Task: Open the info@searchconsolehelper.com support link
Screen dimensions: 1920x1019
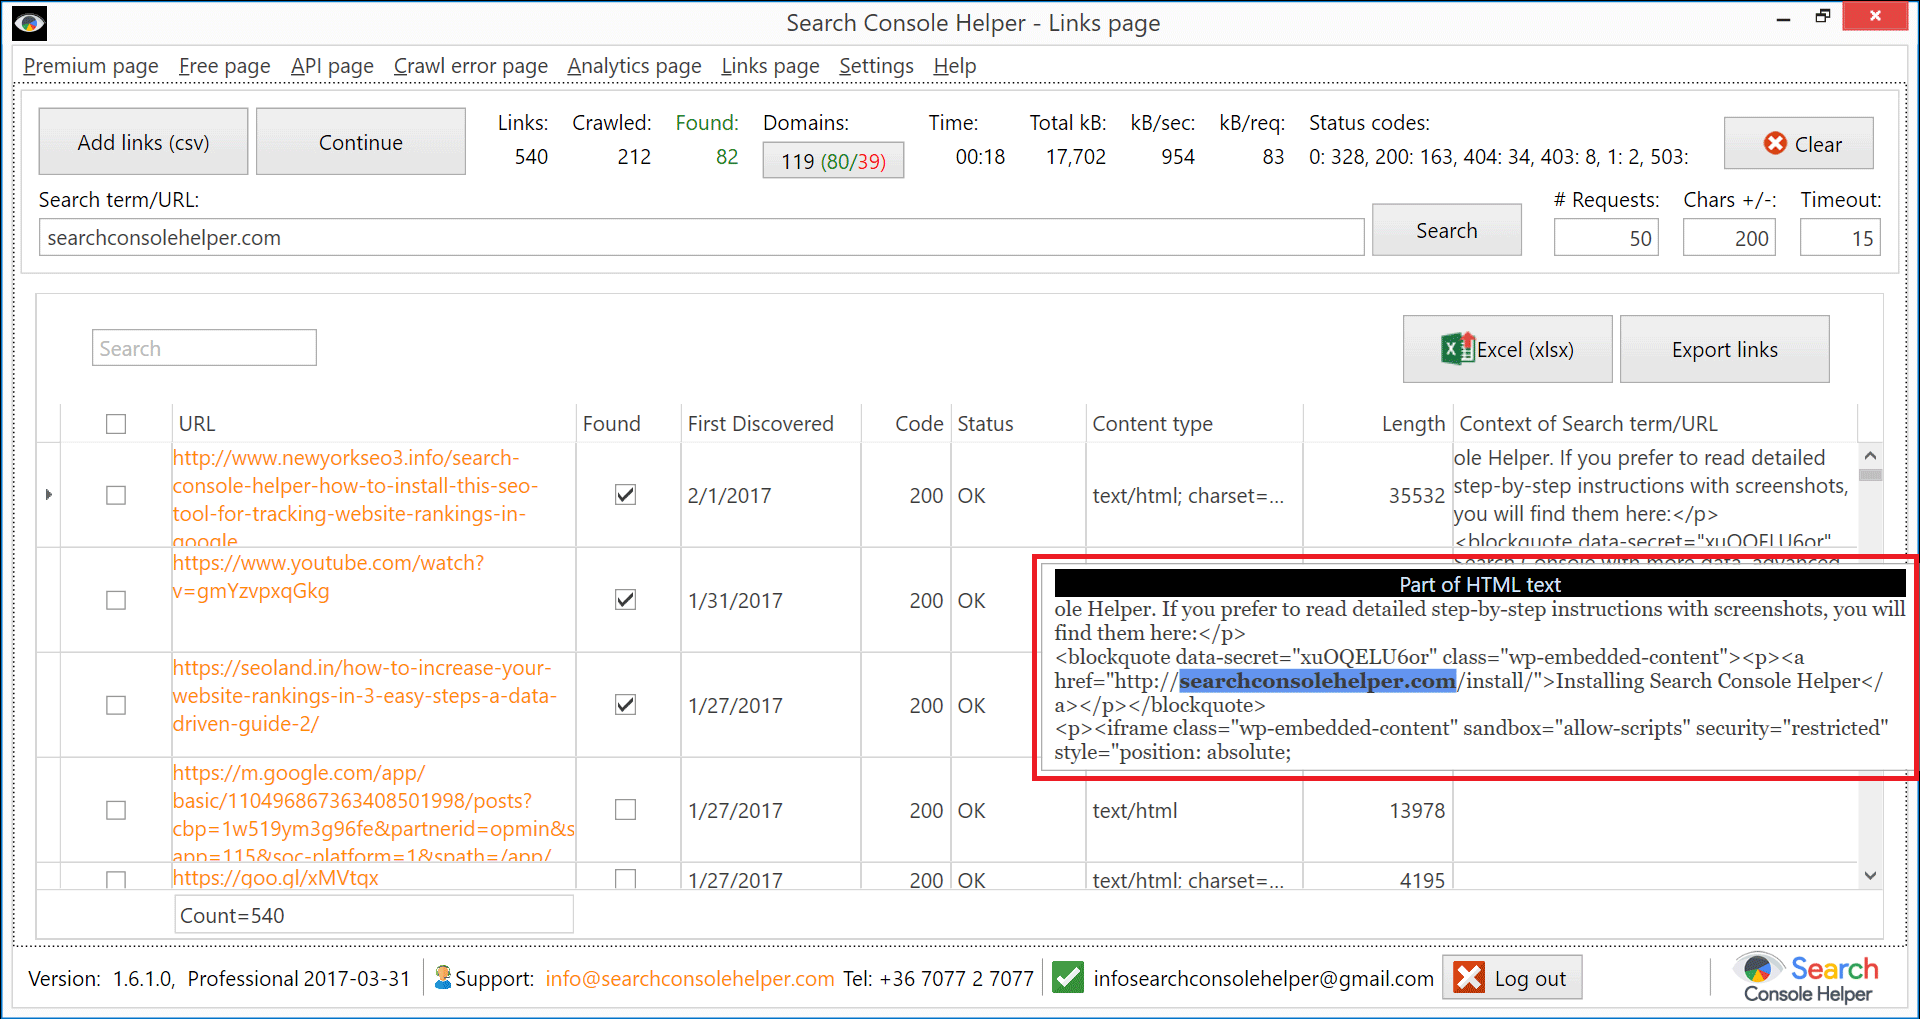Action: coord(689,979)
